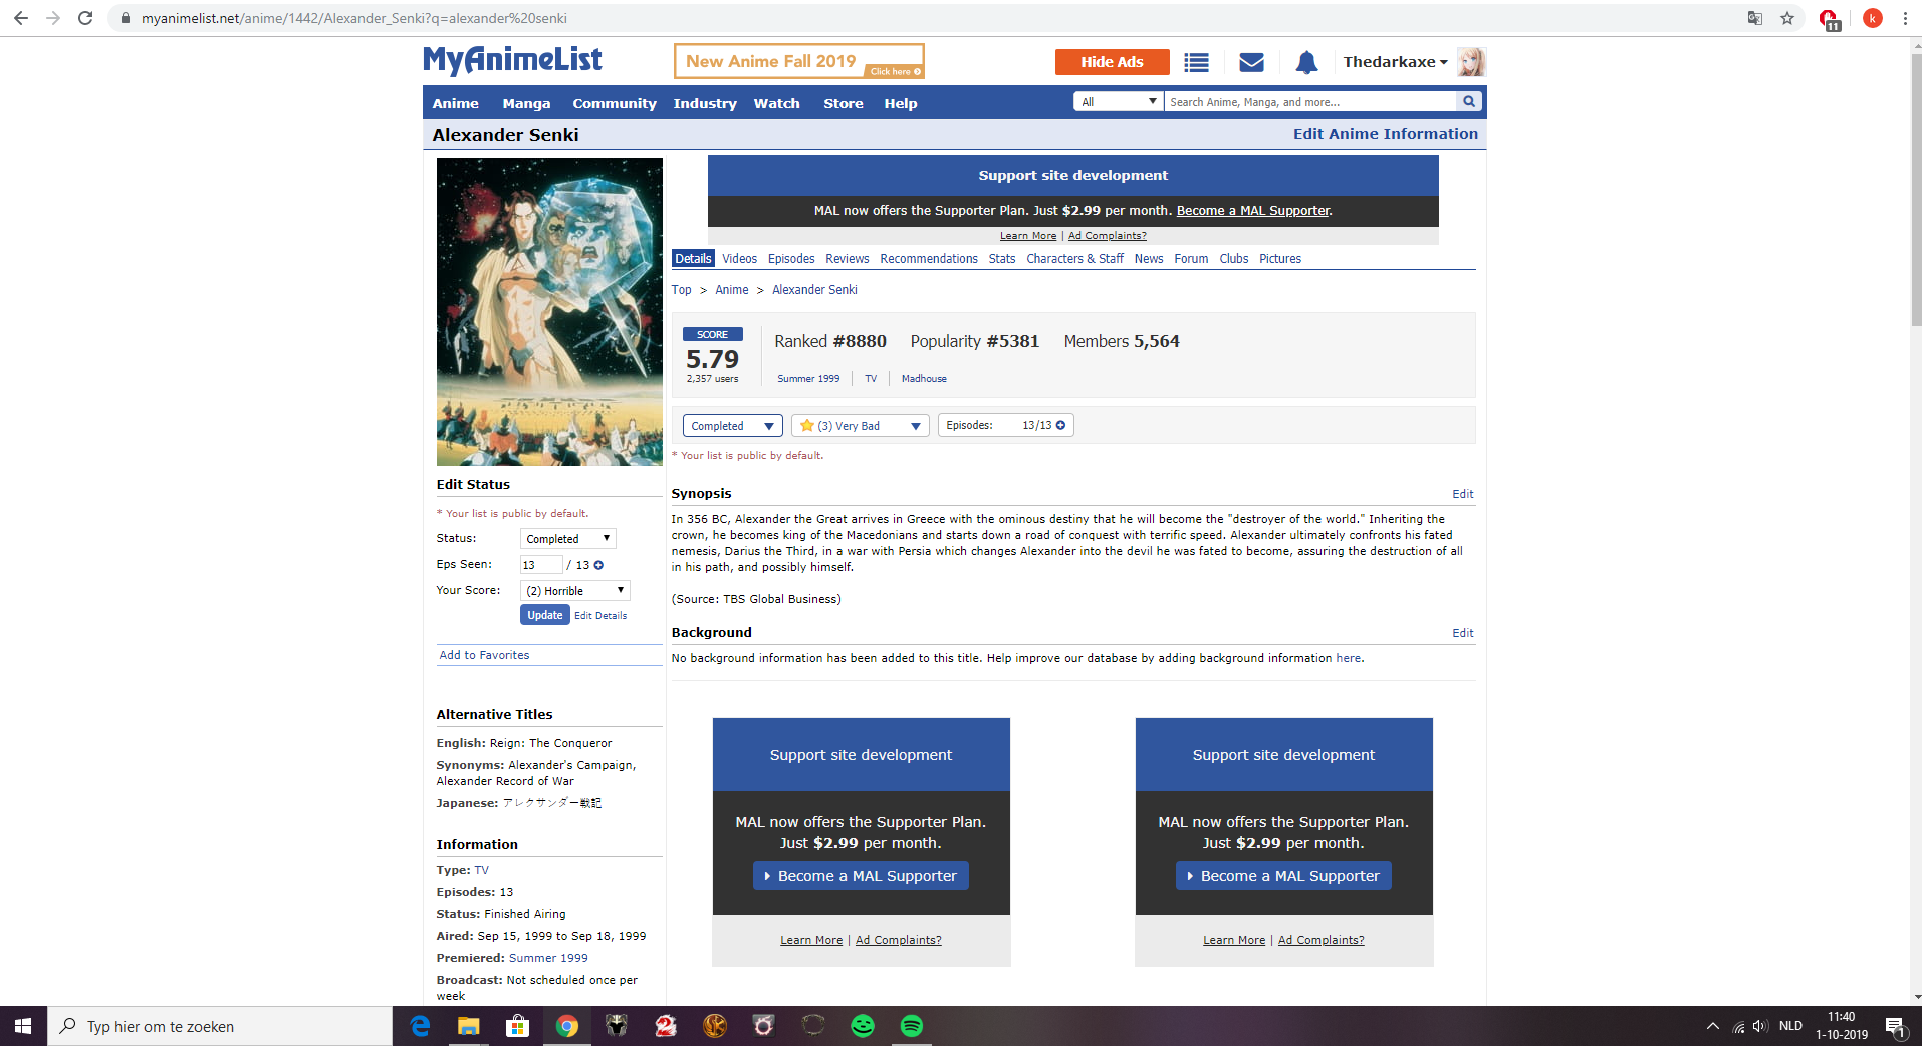Expand the search category All dropdown
The width and height of the screenshot is (1922, 1046).
point(1118,102)
